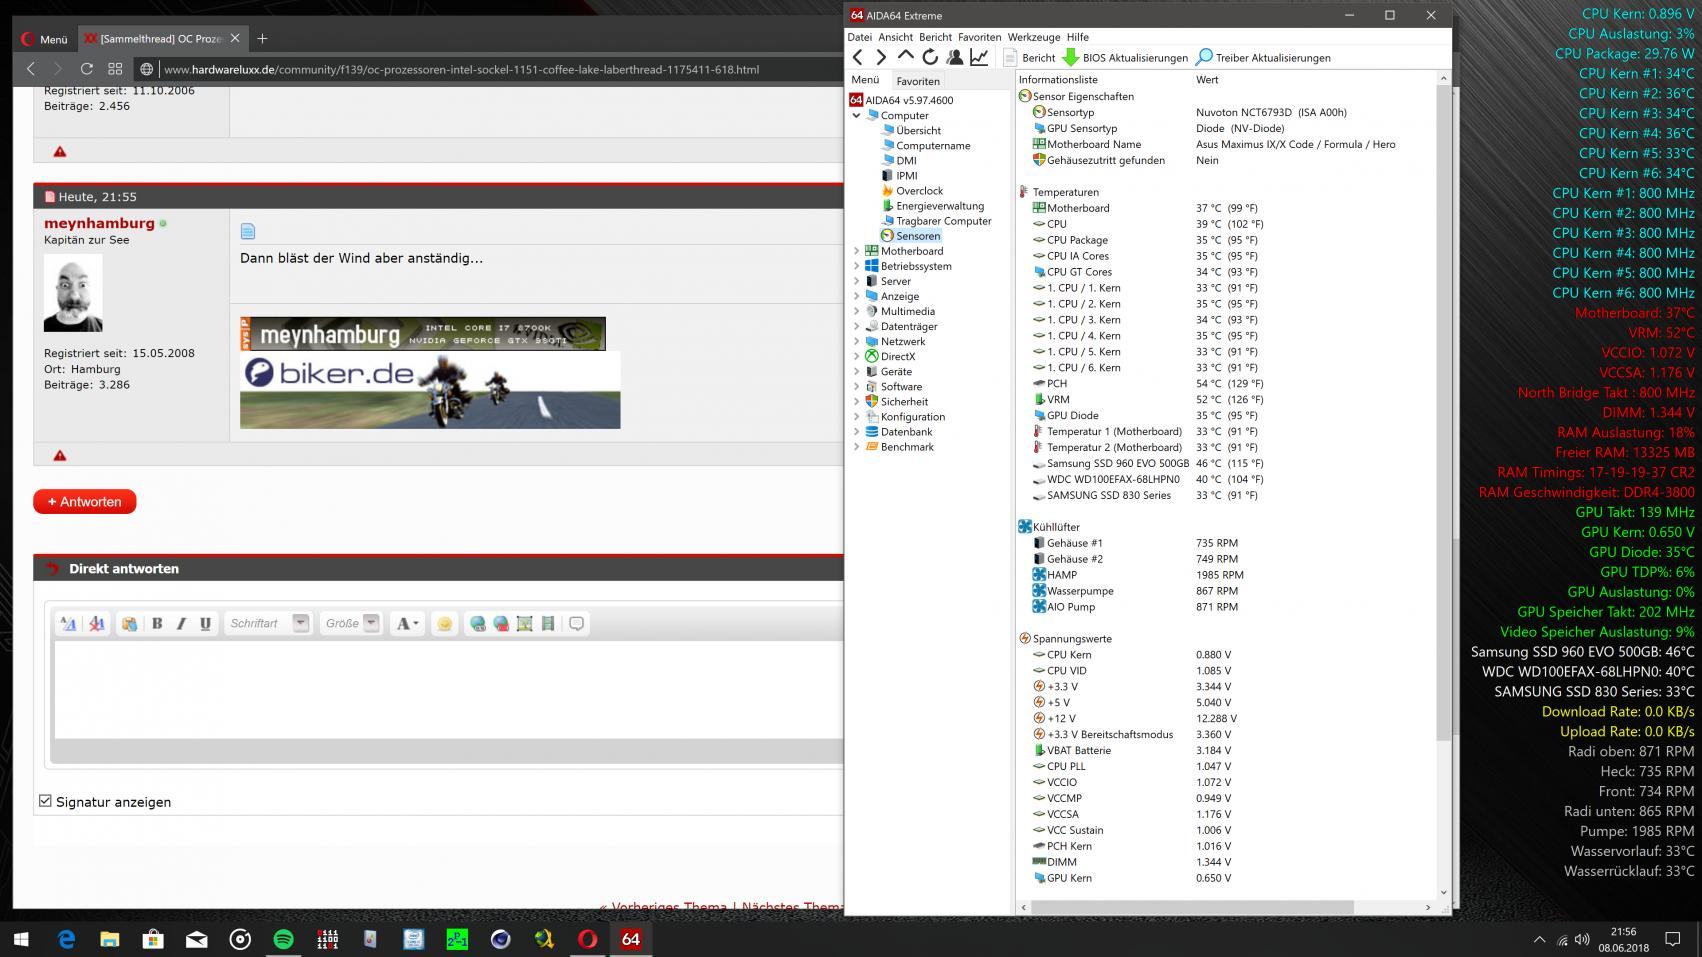Viewport: 1702px width, 957px height.
Task: Select Overclock in the AIDA64 tree
Action: point(919,190)
